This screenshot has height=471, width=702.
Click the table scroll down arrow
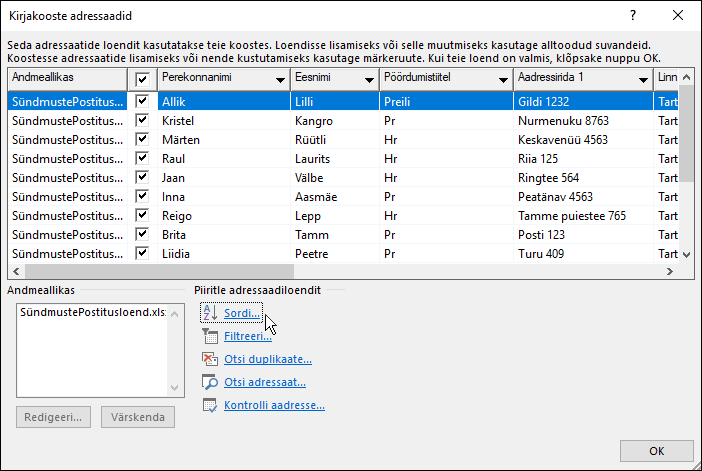[686, 254]
